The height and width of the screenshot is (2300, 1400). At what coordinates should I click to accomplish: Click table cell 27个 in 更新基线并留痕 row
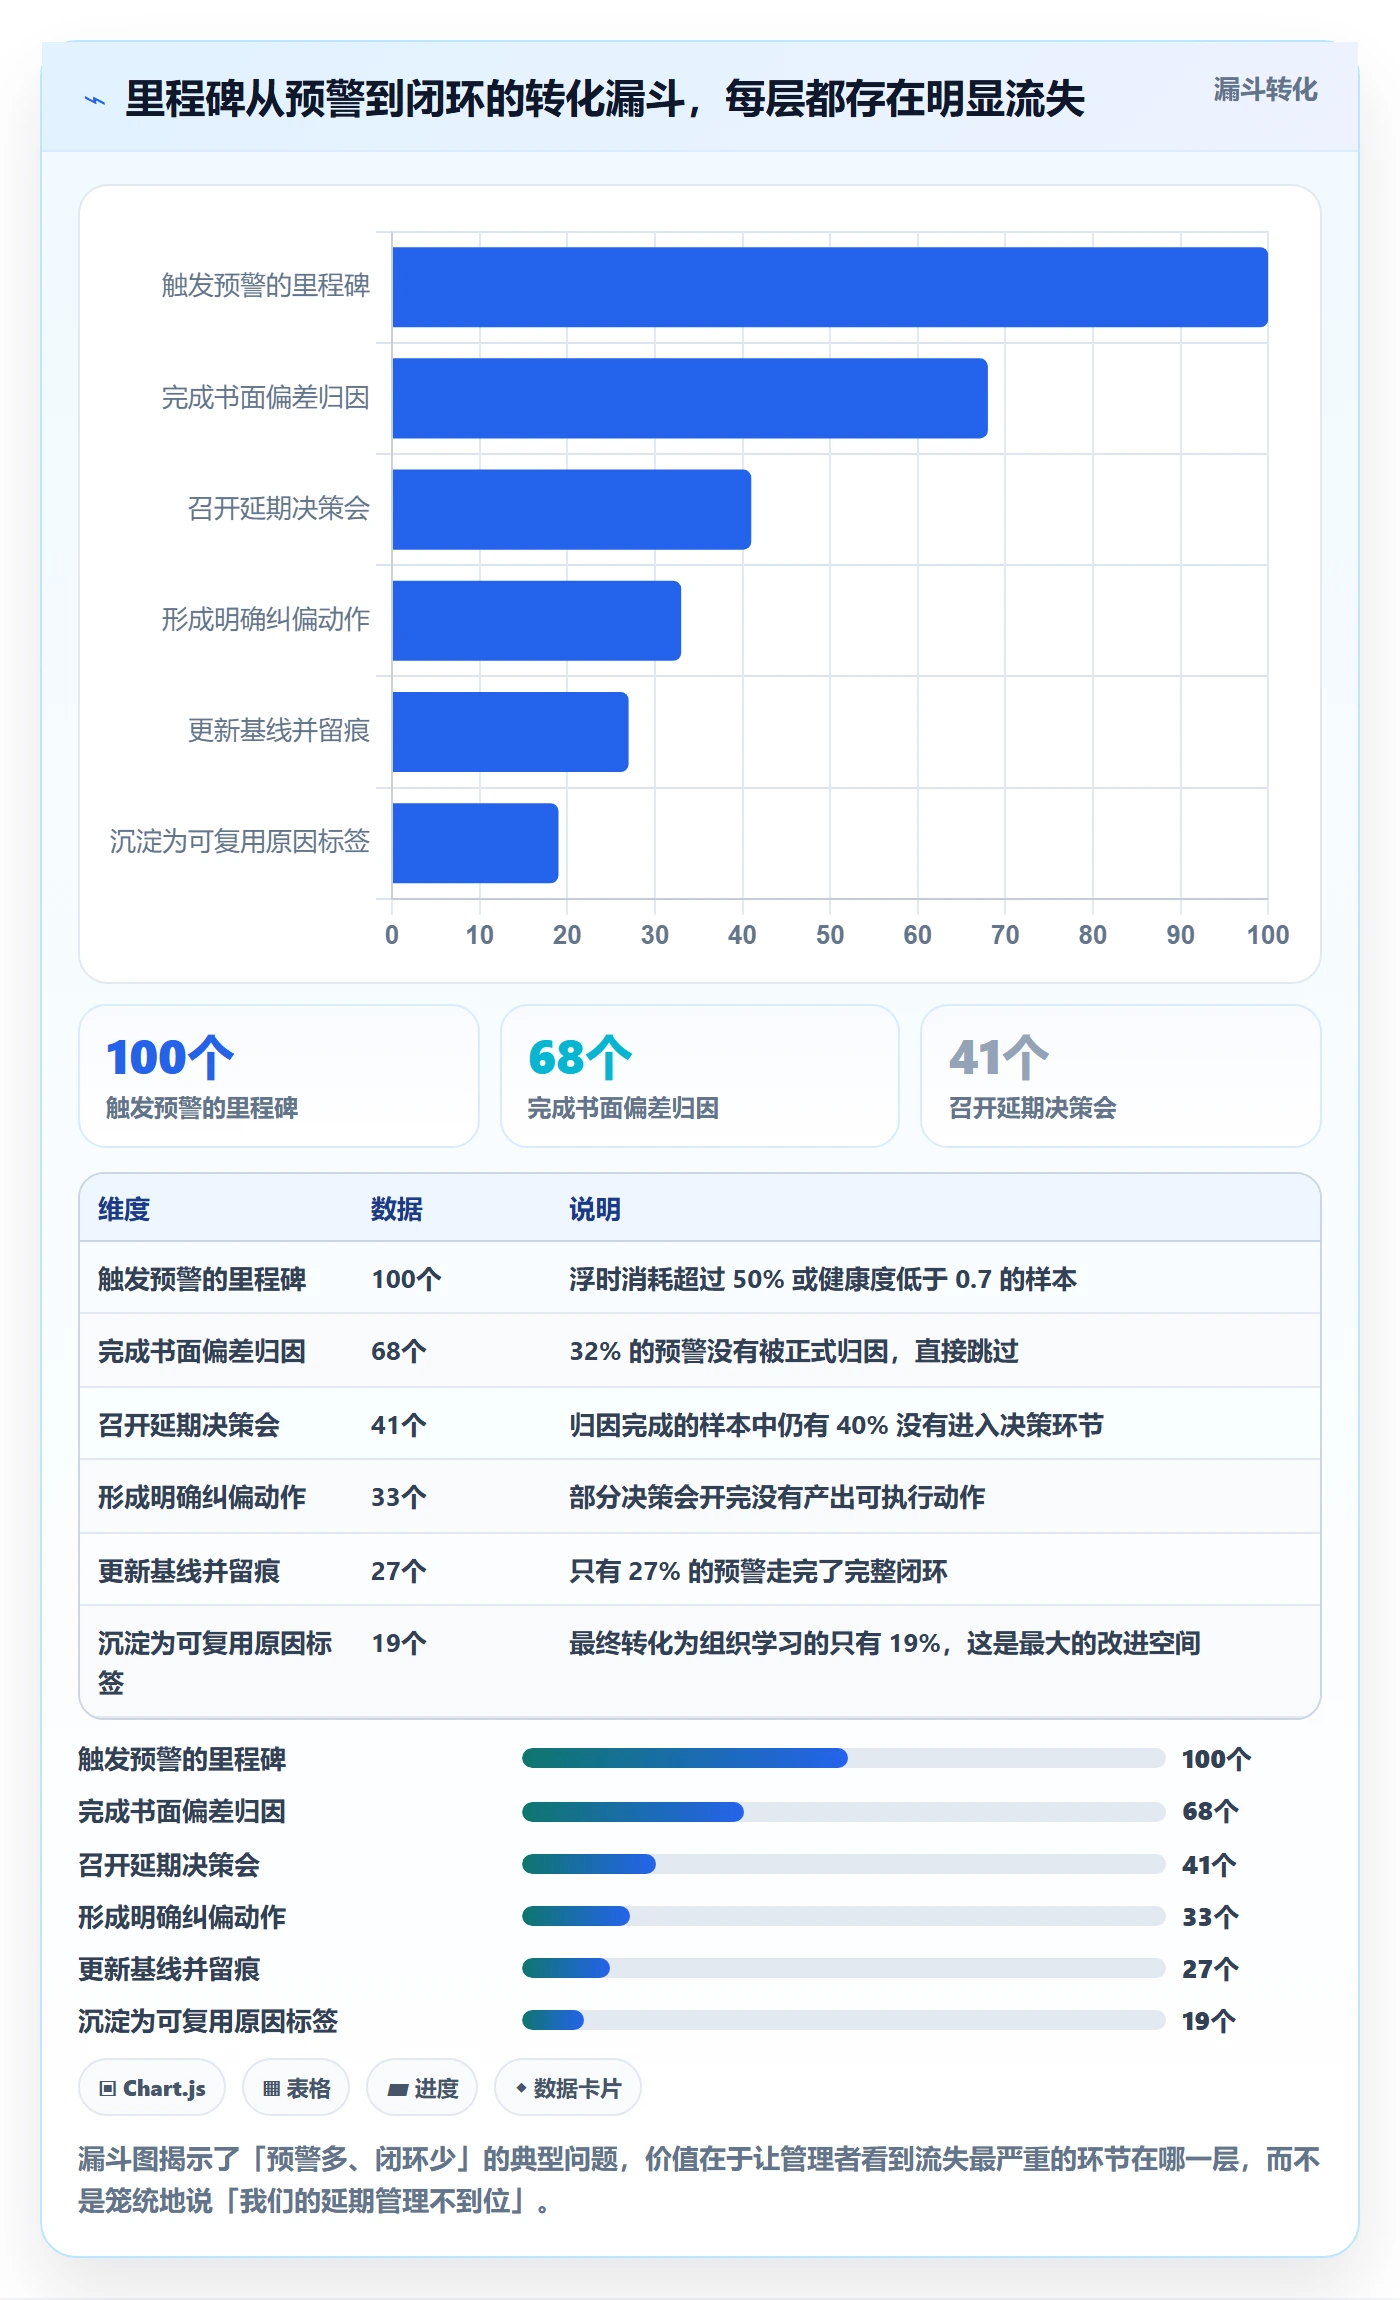tap(399, 1571)
